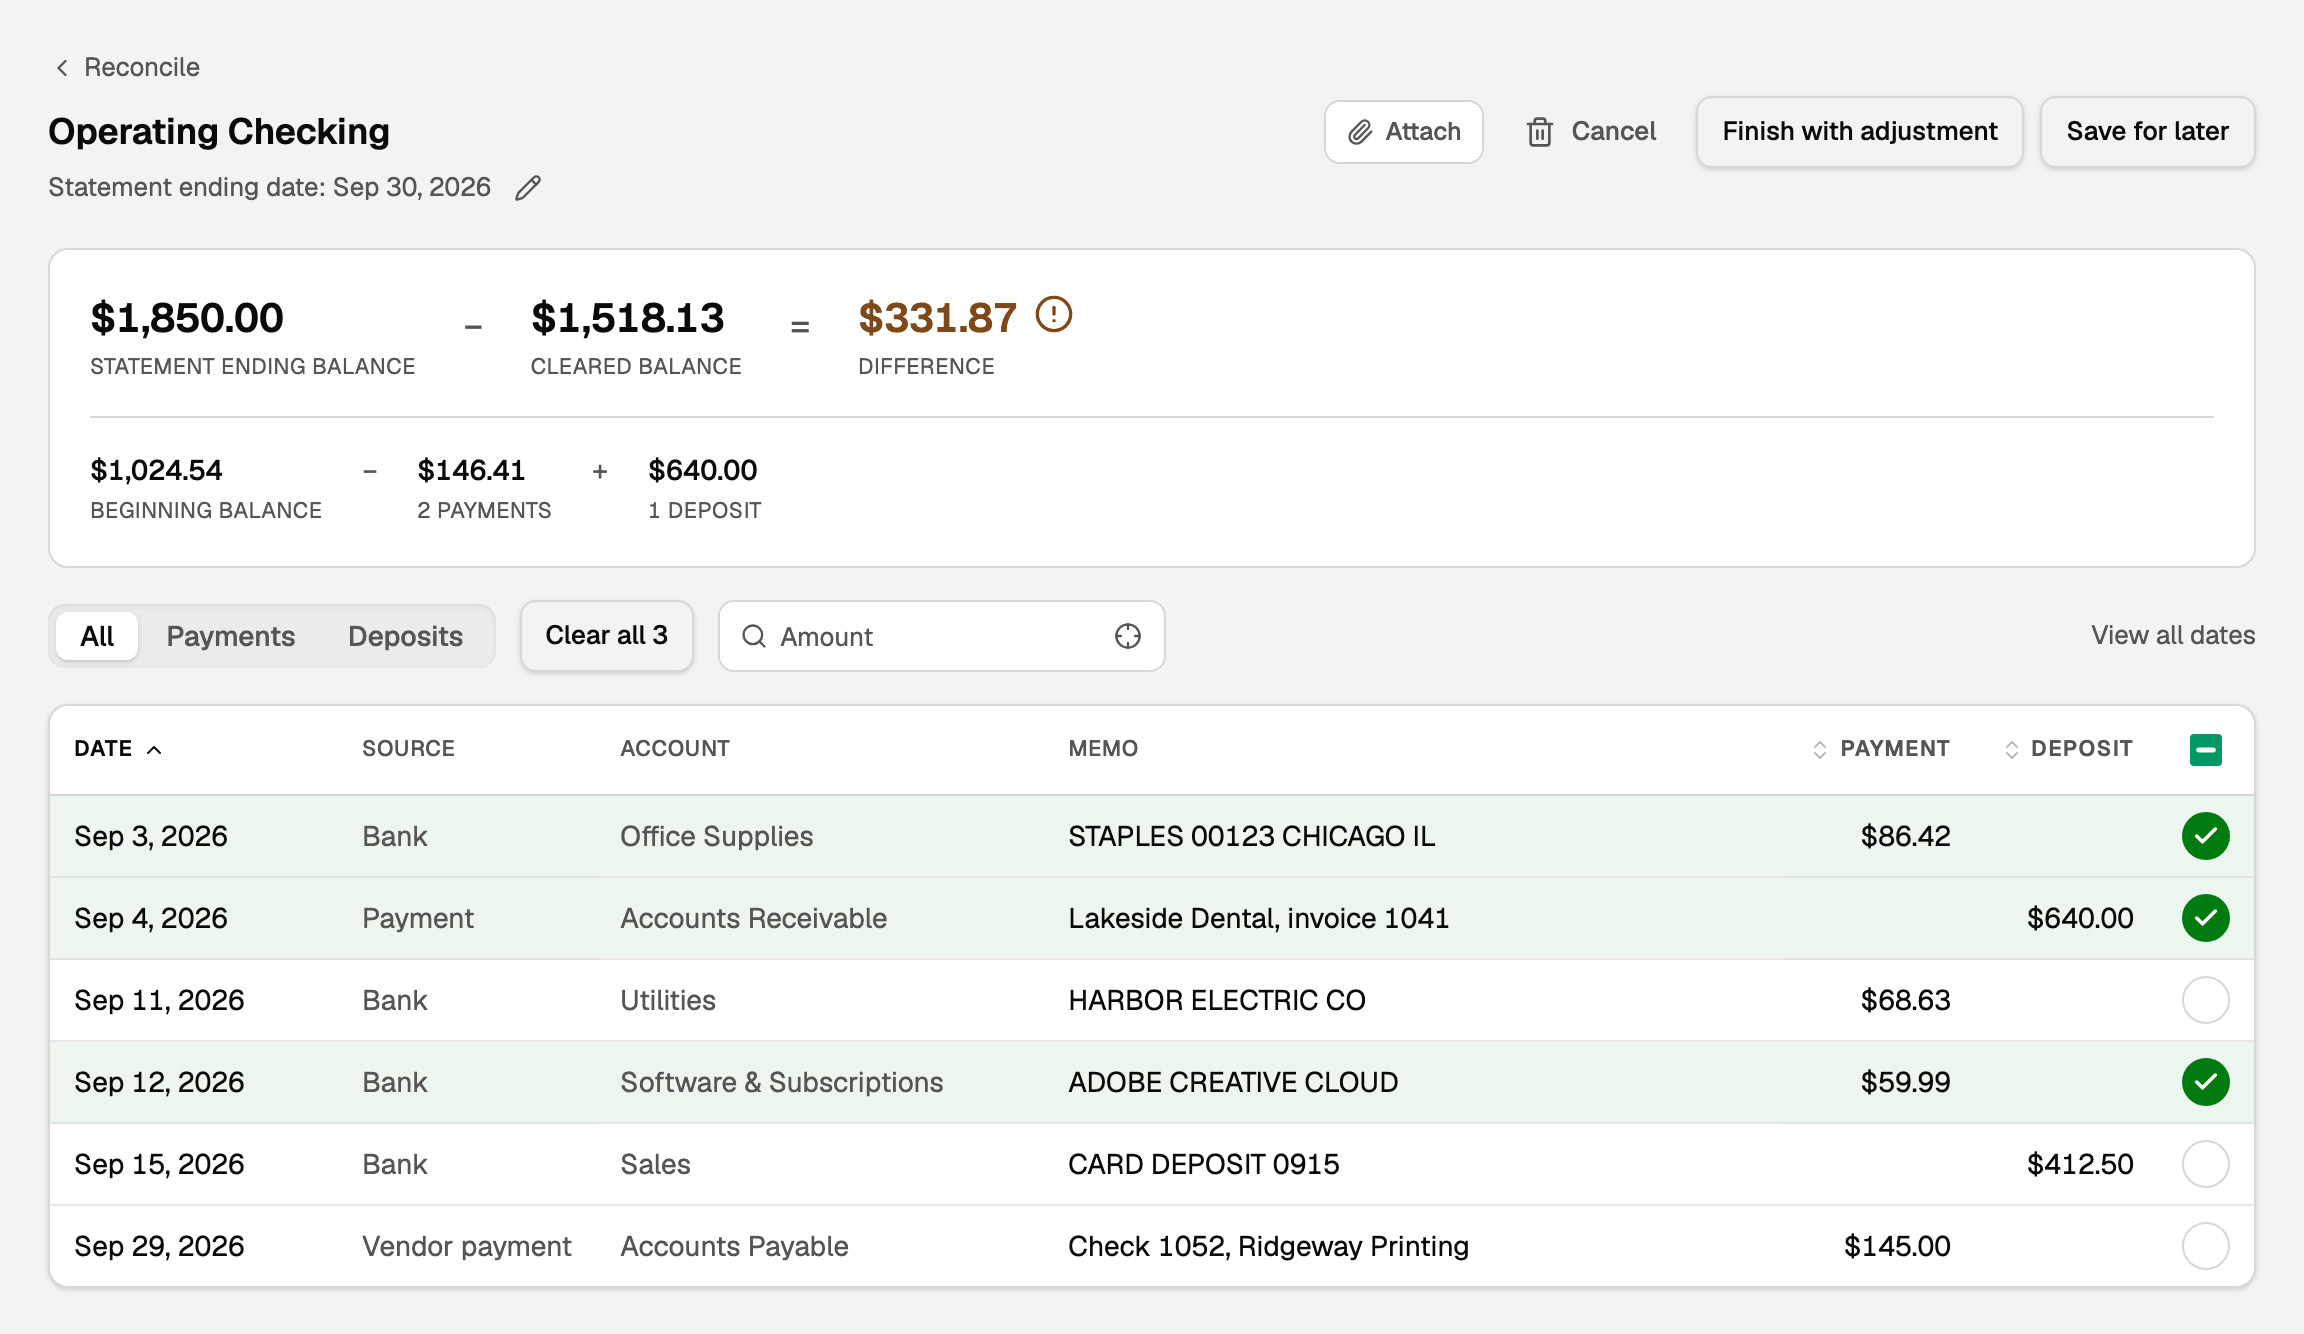
Task: Switch to the Payments tab
Action: pyautogui.click(x=231, y=636)
